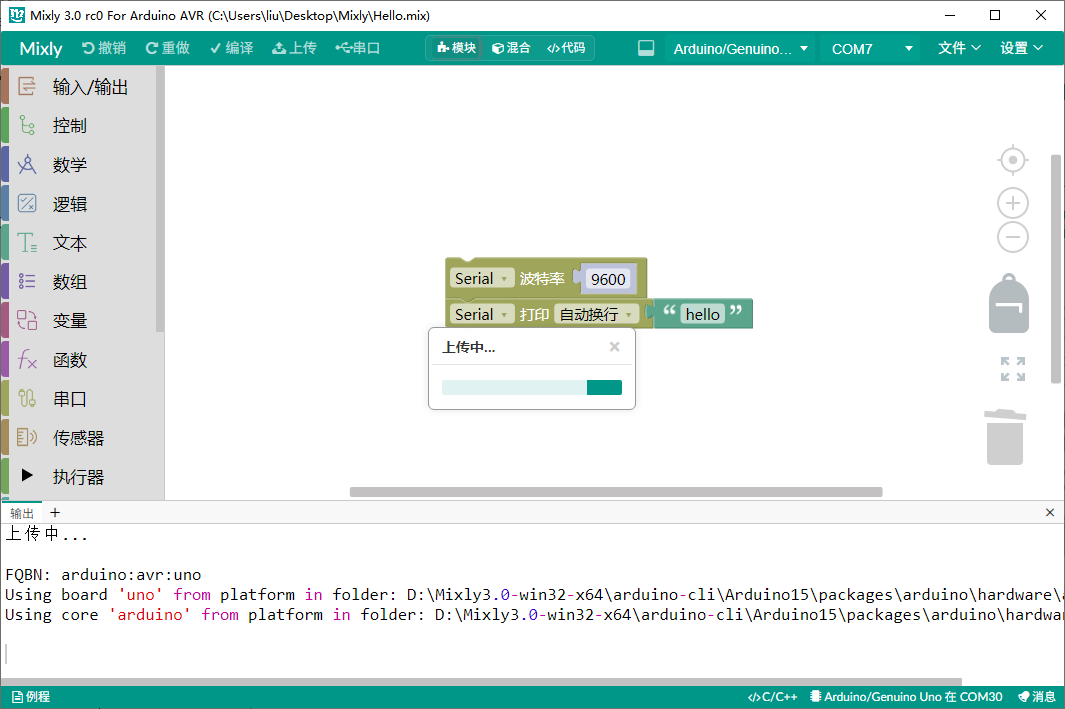Image resolution: width=1065 pixels, height=709 pixels.
Task: Click the 撤销 undo button
Action: (x=104, y=48)
